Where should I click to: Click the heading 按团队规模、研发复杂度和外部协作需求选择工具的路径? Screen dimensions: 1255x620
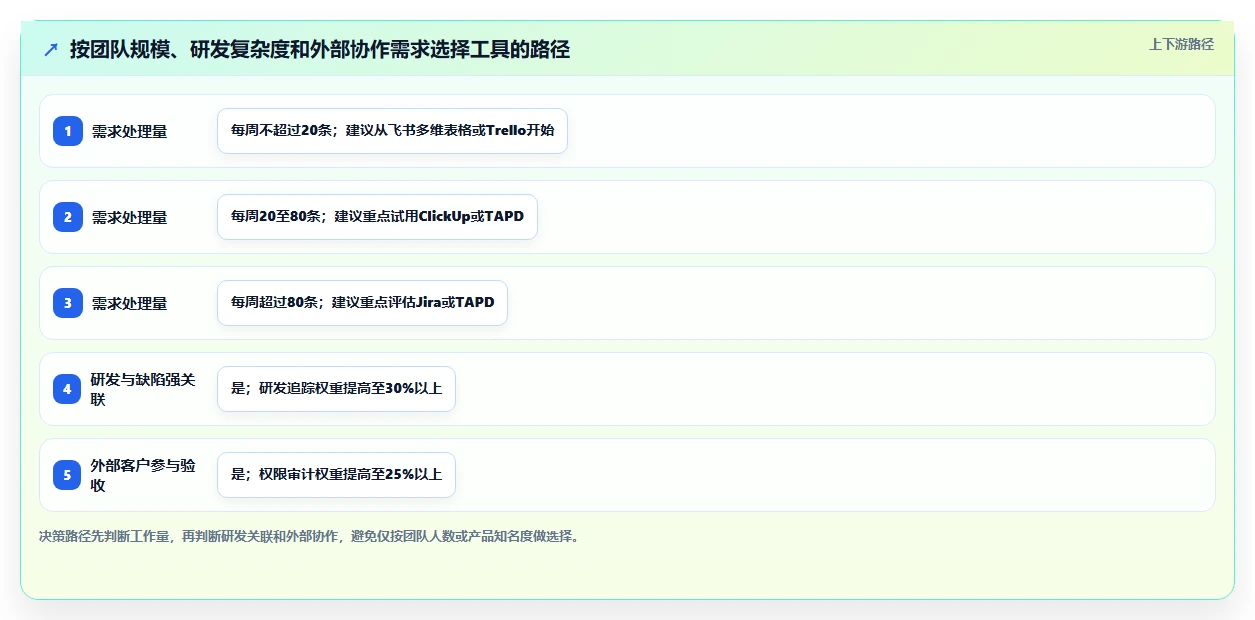tap(320, 49)
